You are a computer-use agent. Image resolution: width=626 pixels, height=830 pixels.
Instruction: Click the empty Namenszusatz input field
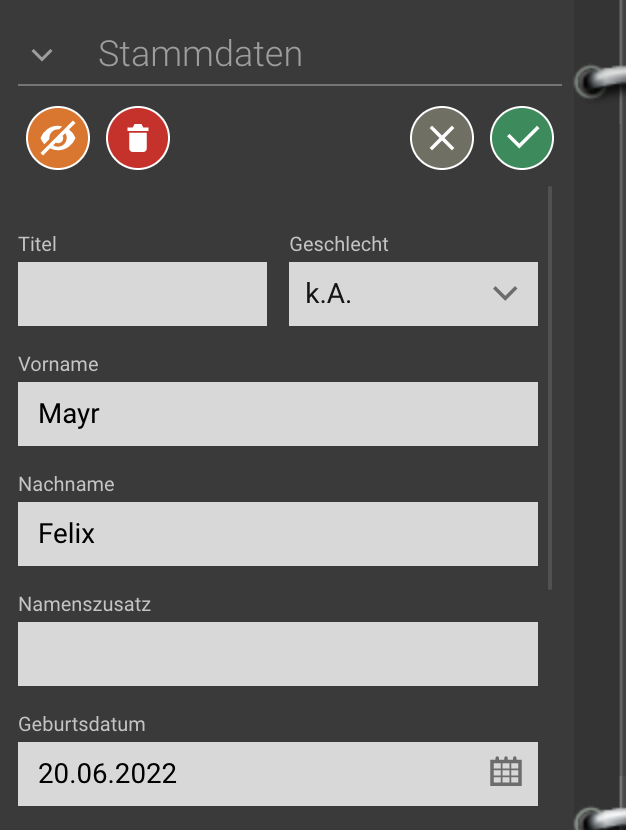click(278, 654)
